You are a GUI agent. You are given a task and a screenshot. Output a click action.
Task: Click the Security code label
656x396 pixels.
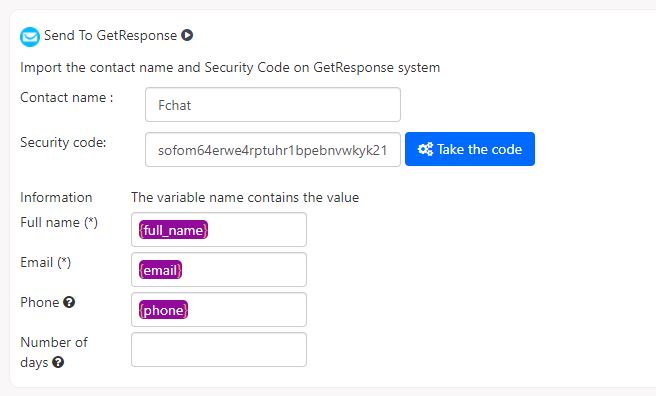point(63,143)
